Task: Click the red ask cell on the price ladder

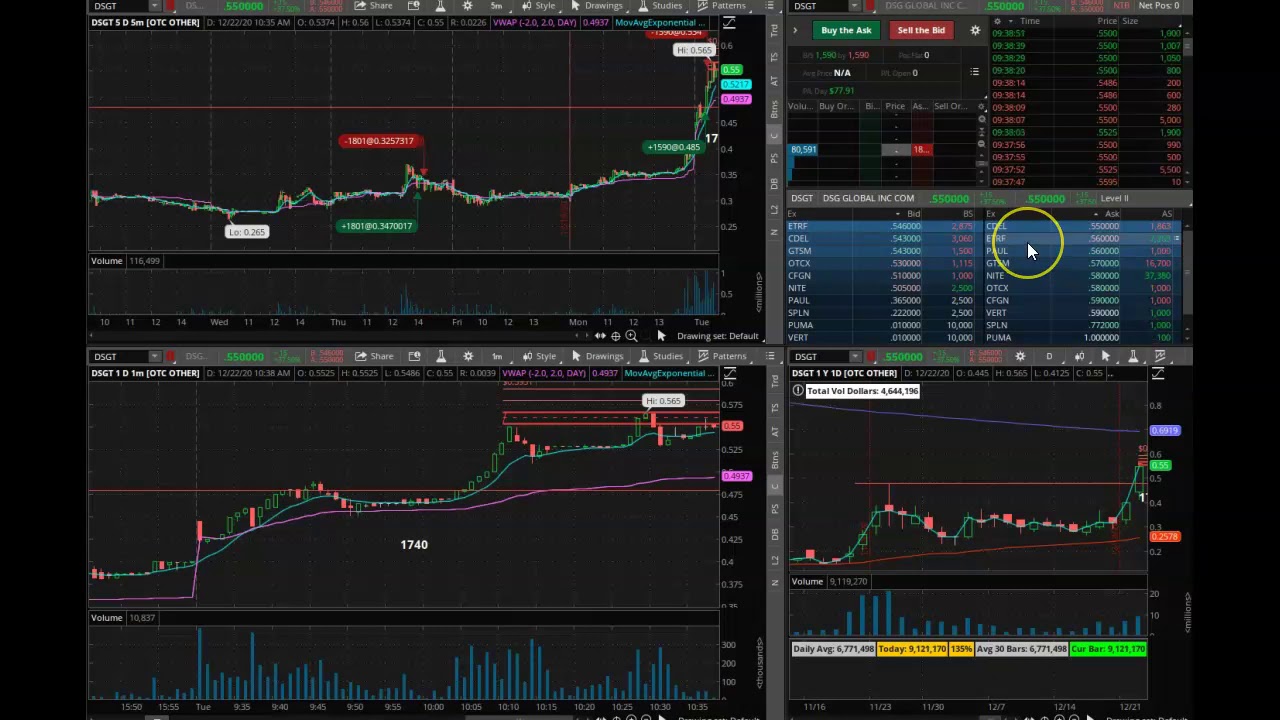Action: pyautogui.click(x=921, y=150)
